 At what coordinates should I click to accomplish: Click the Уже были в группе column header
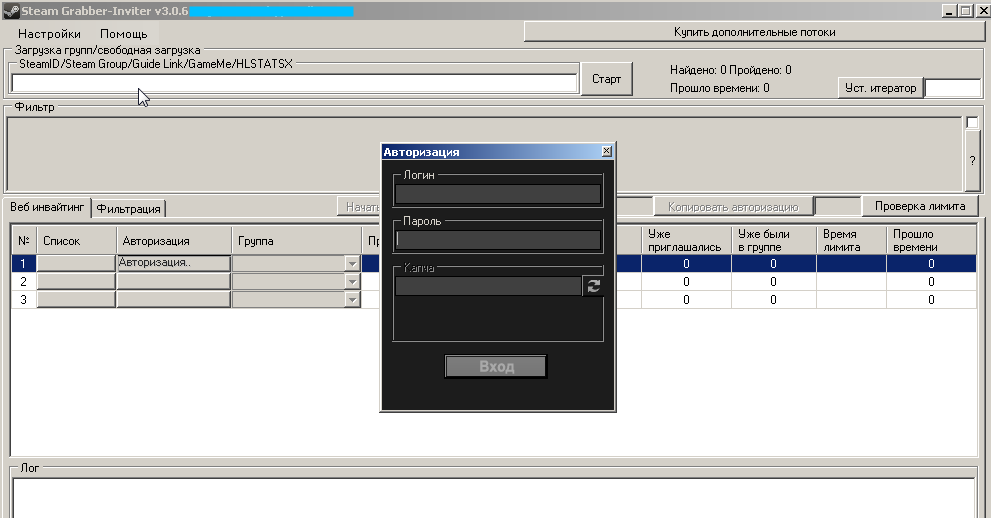(x=773, y=241)
